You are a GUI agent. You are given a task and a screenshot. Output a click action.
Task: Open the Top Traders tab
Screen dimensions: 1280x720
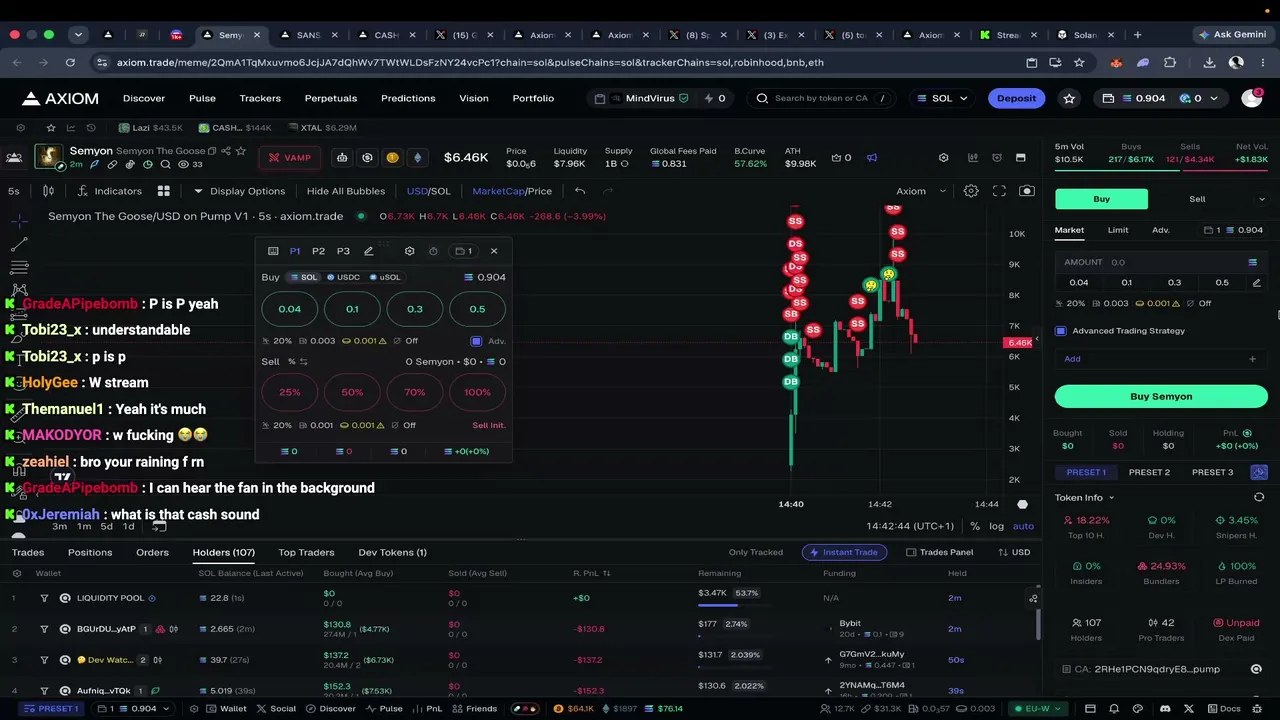[306, 552]
